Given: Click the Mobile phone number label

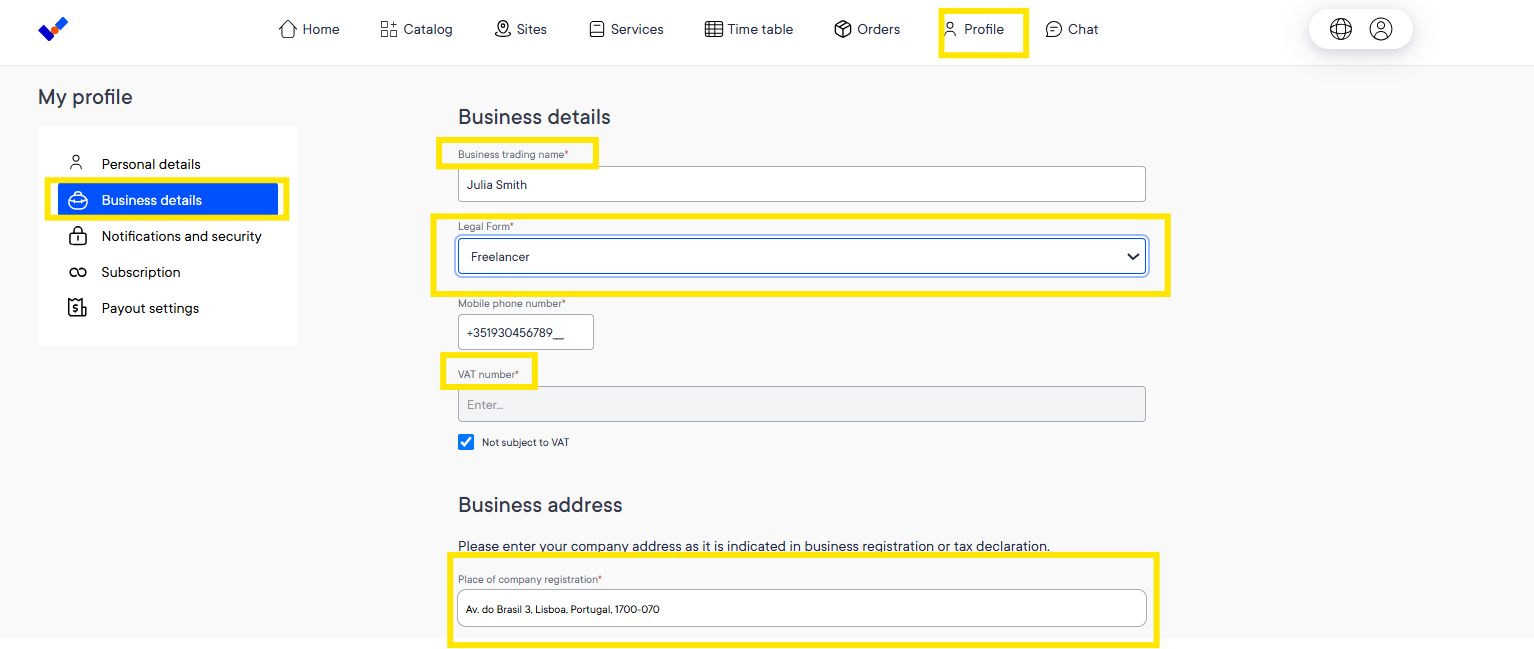Looking at the screenshot, I should (512, 303).
